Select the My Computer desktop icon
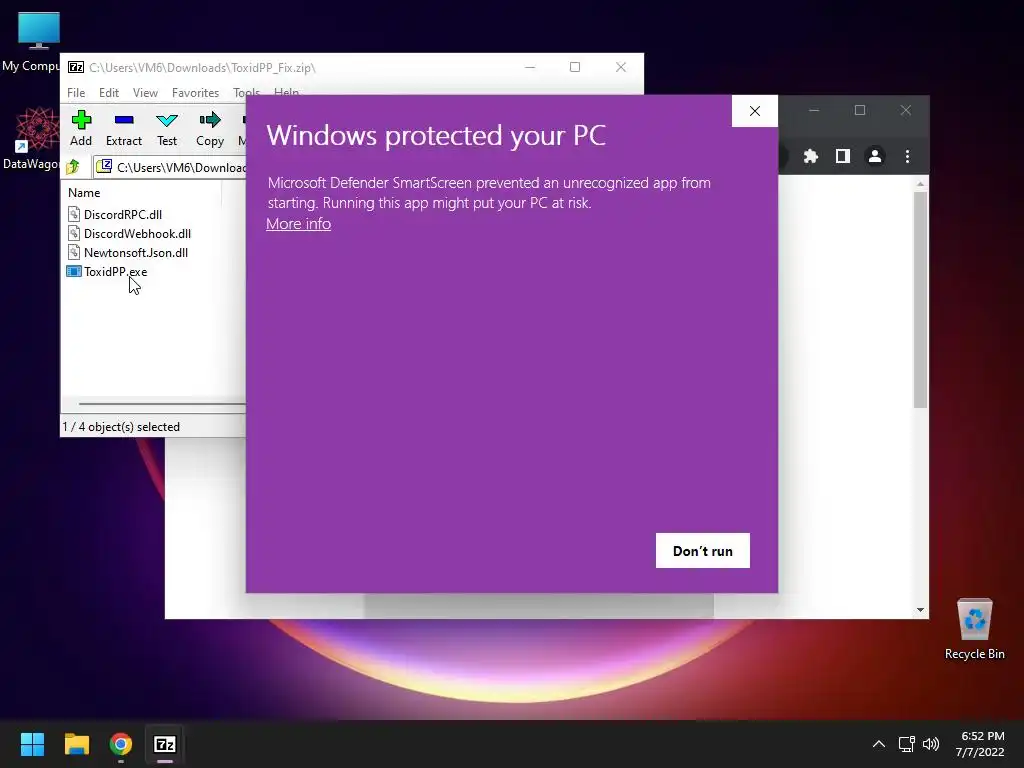Image resolution: width=1024 pixels, height=768 pixels. [x=30, y=42]
